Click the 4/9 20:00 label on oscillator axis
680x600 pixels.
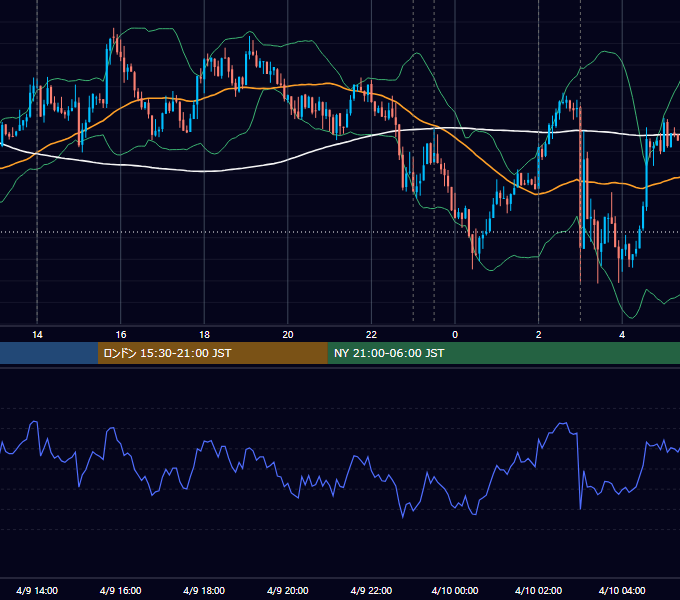pyautogui.click(x=288, y=590)
